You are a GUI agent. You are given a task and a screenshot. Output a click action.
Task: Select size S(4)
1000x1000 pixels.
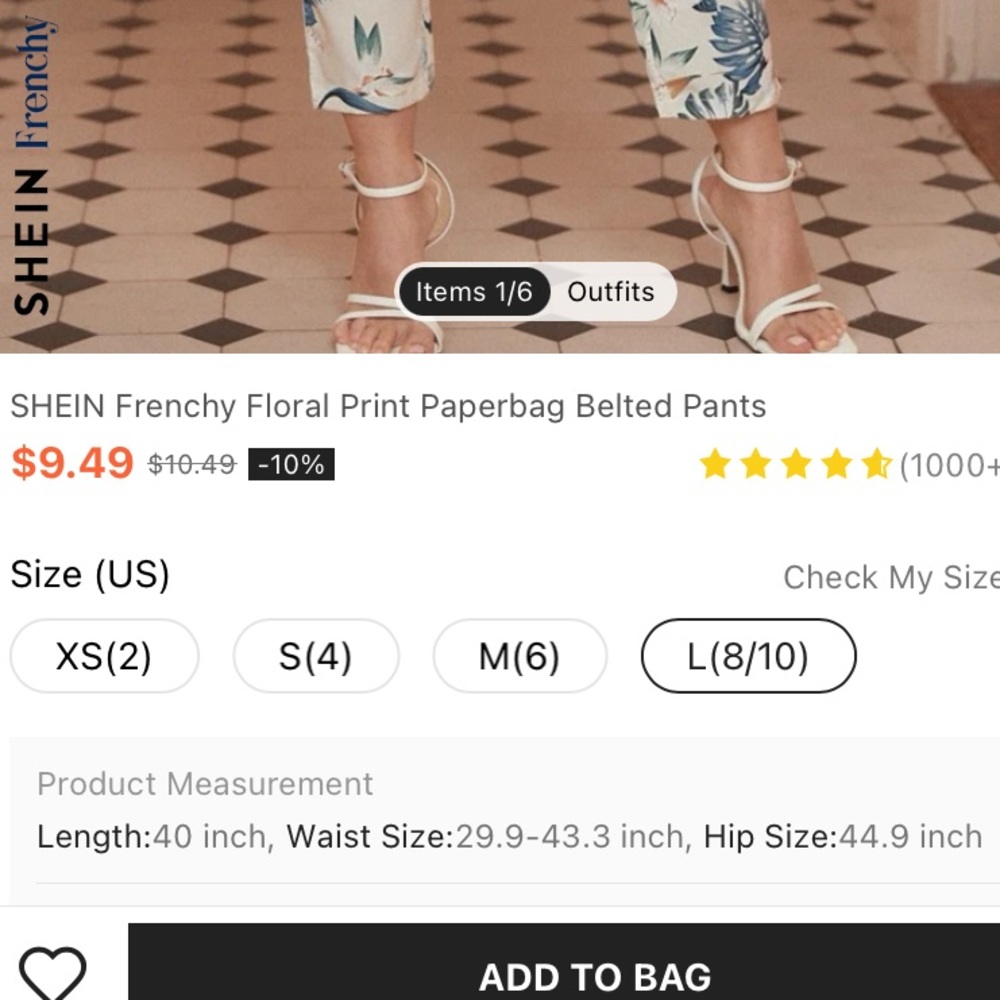316,656
